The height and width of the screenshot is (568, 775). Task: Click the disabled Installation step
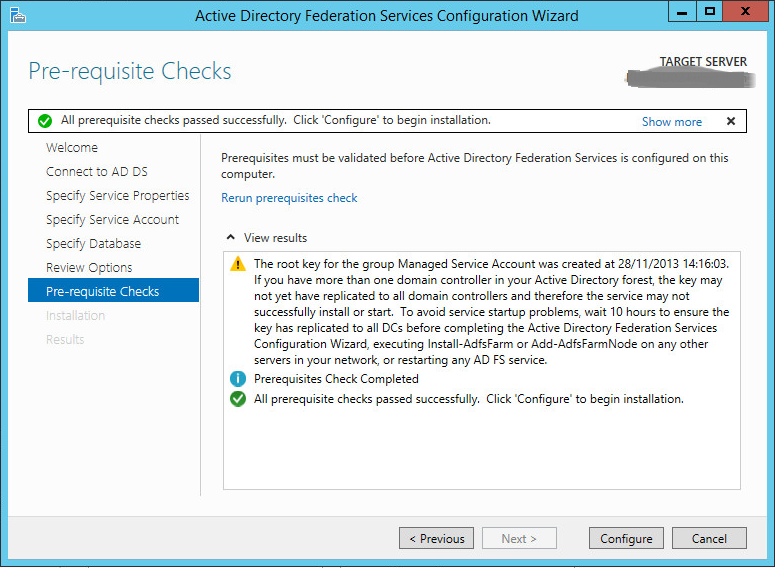click(x=76, y=315)
